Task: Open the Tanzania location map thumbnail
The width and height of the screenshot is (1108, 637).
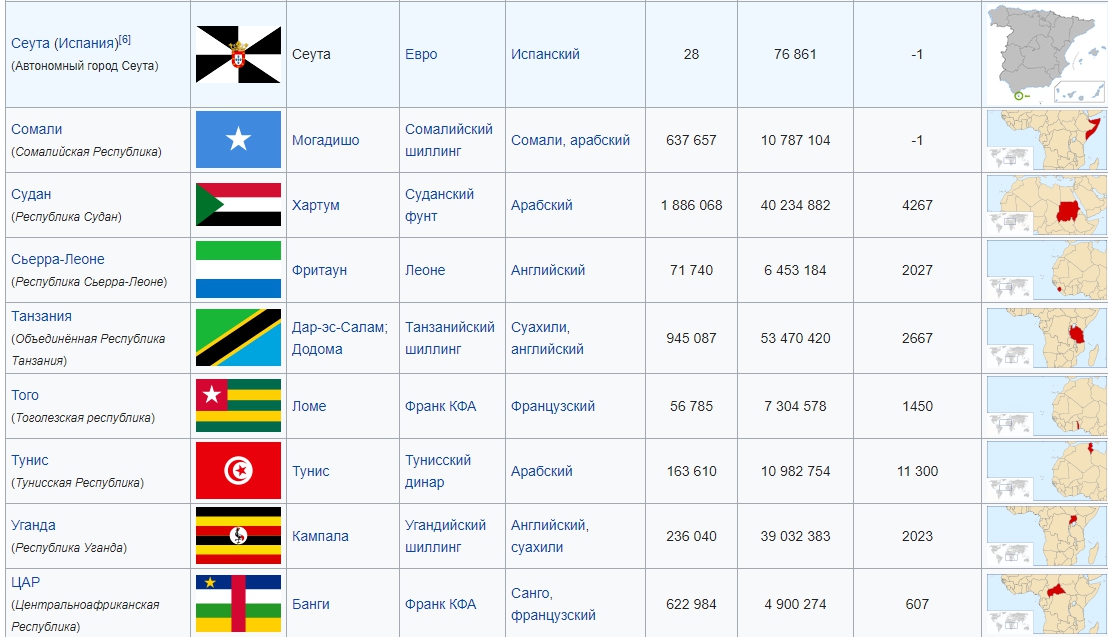Action: 1046,338
